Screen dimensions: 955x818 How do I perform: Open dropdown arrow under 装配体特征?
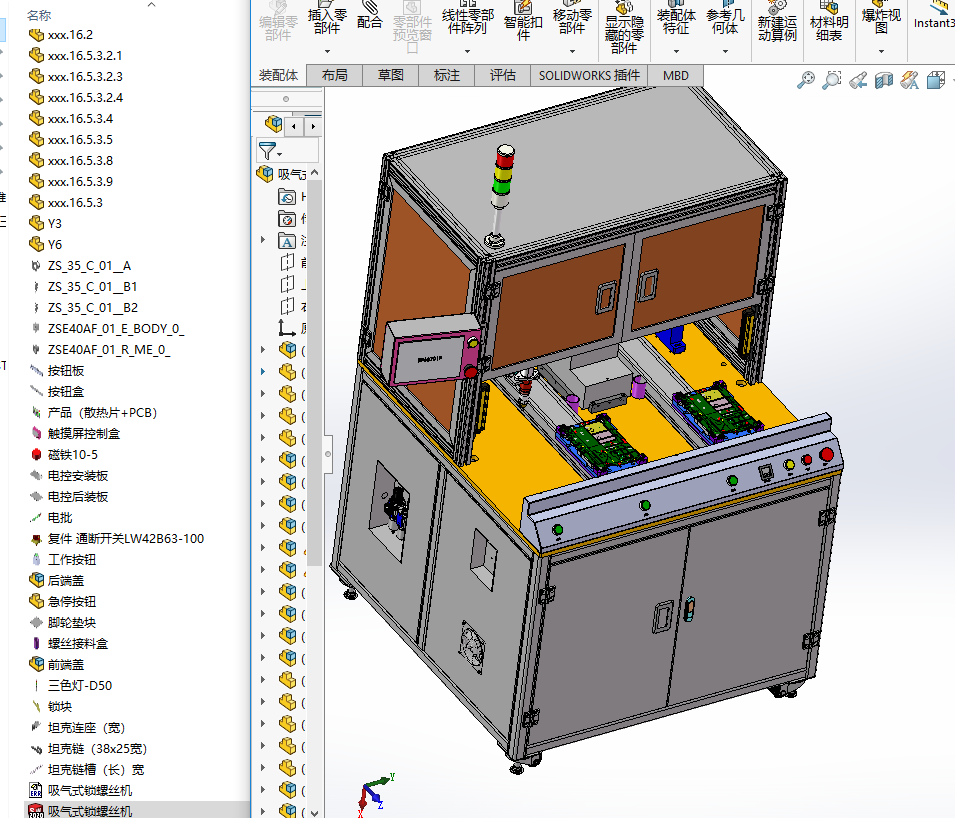pyautogui.click(x=676, y=52)
